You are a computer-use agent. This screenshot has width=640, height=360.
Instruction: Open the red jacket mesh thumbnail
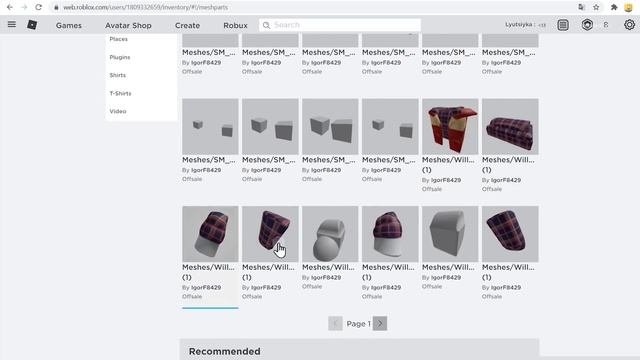450,127
